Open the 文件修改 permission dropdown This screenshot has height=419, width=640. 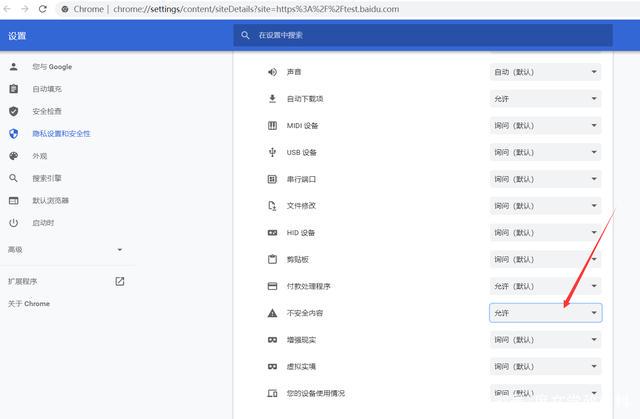[x=545, y=206]
